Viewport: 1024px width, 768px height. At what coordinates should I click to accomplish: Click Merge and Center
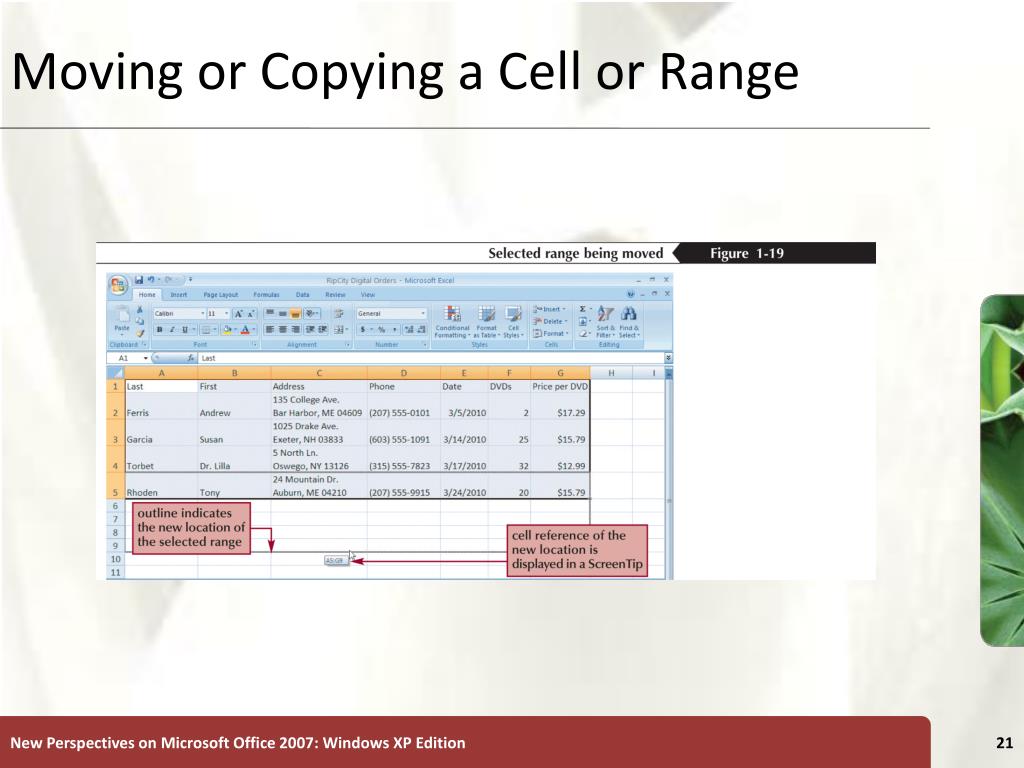click(339, 330)
